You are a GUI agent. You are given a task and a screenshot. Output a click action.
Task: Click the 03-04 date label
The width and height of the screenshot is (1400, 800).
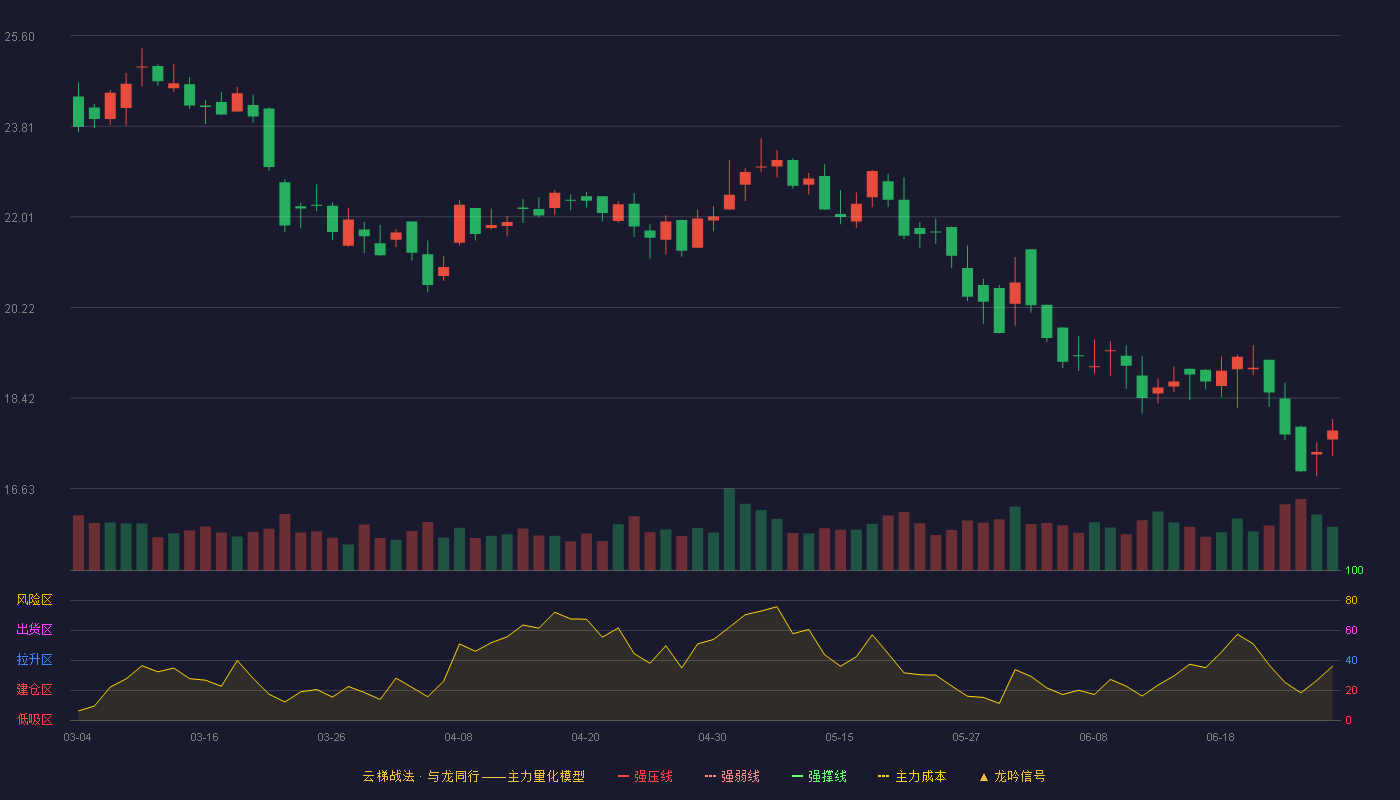77,737
